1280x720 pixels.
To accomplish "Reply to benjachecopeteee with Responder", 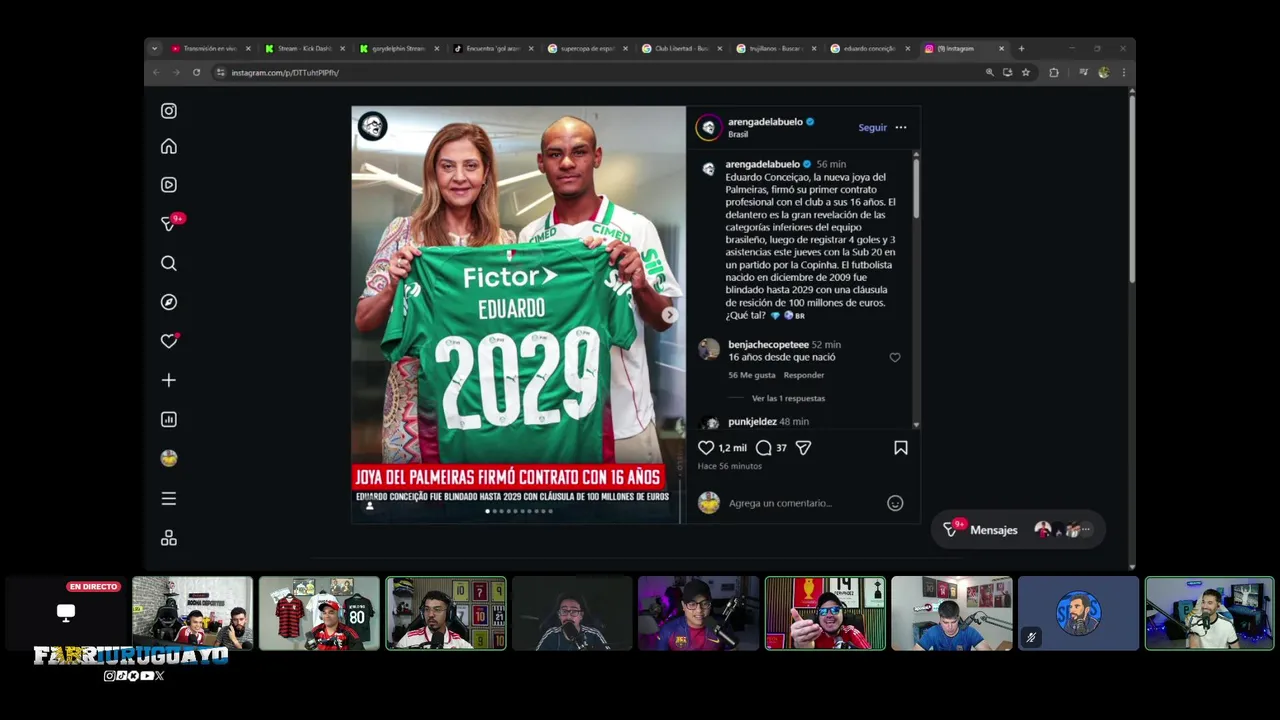I will click(804, 375).
